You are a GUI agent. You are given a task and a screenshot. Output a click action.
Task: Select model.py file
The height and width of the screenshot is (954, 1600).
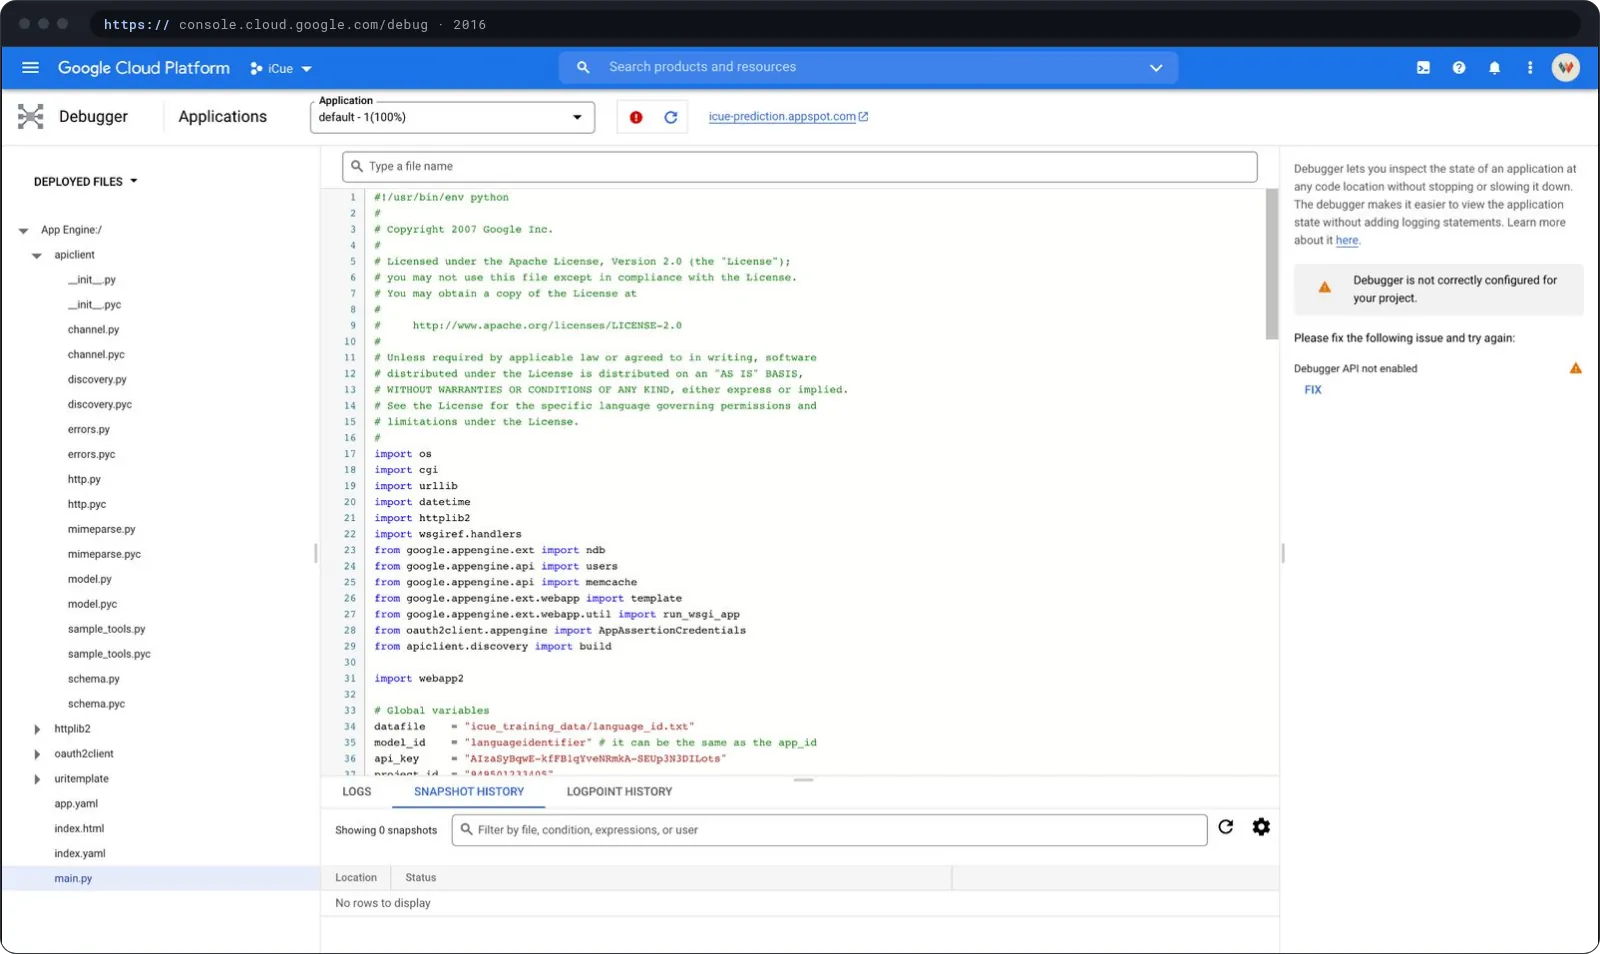pyautogui.click(x=90, y=580)
